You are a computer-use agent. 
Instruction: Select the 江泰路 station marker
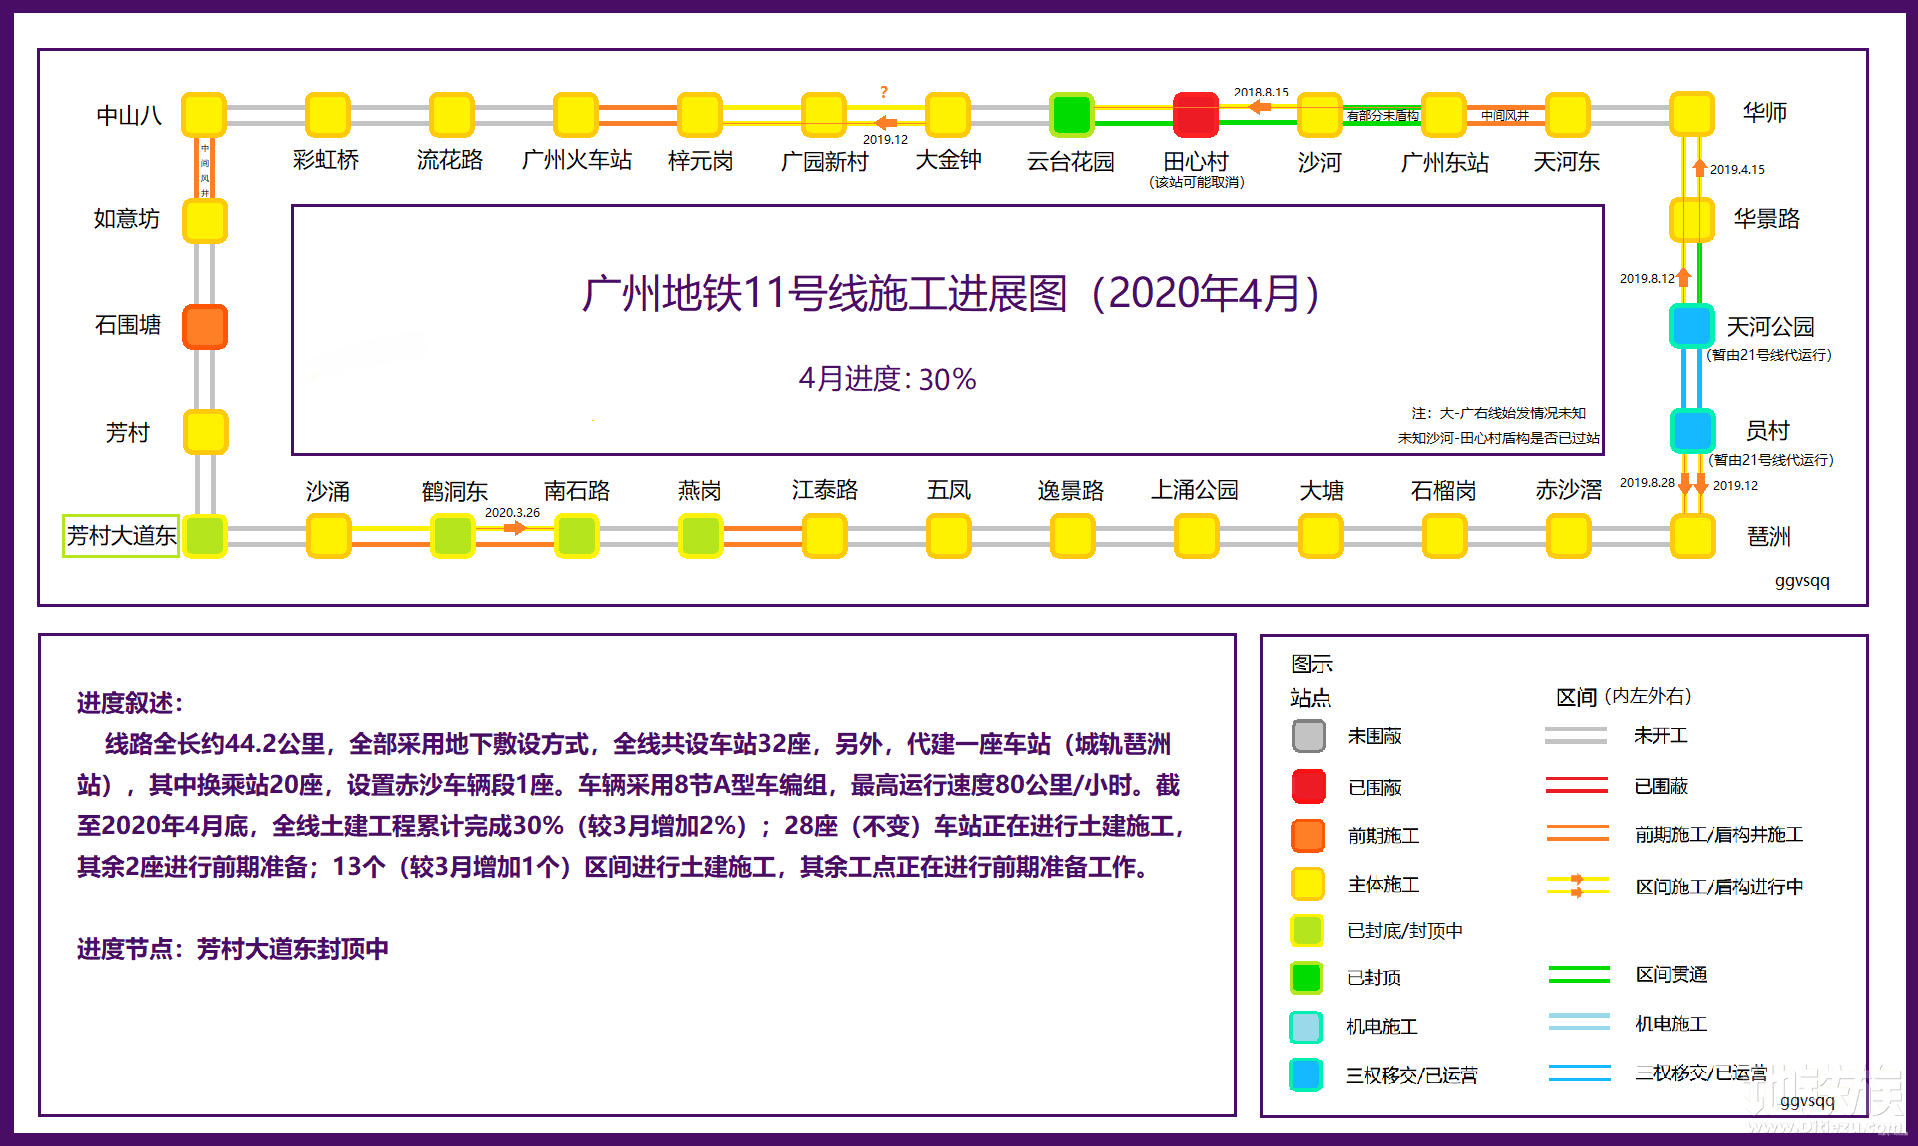pyautogui.click(x=825, y=536)
